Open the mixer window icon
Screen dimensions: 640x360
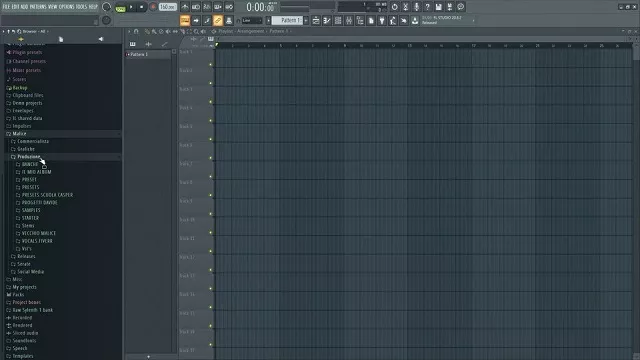(x=349, y=20)
